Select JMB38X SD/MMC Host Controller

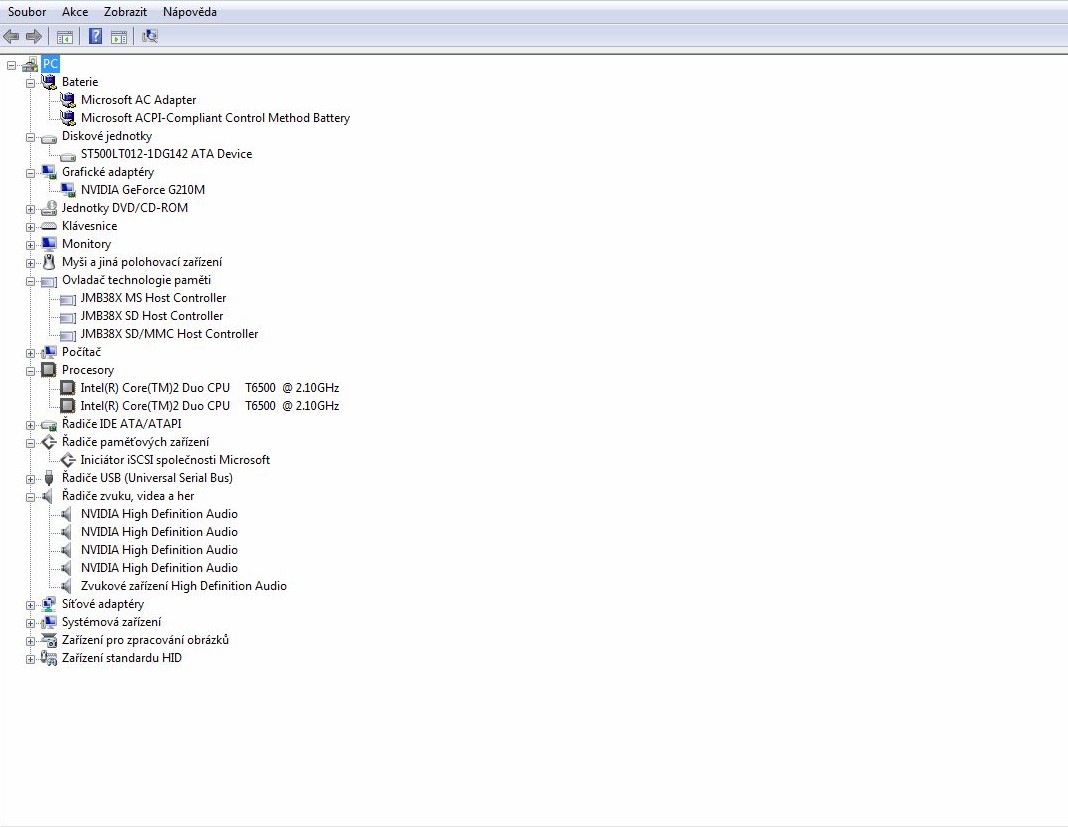170,334
